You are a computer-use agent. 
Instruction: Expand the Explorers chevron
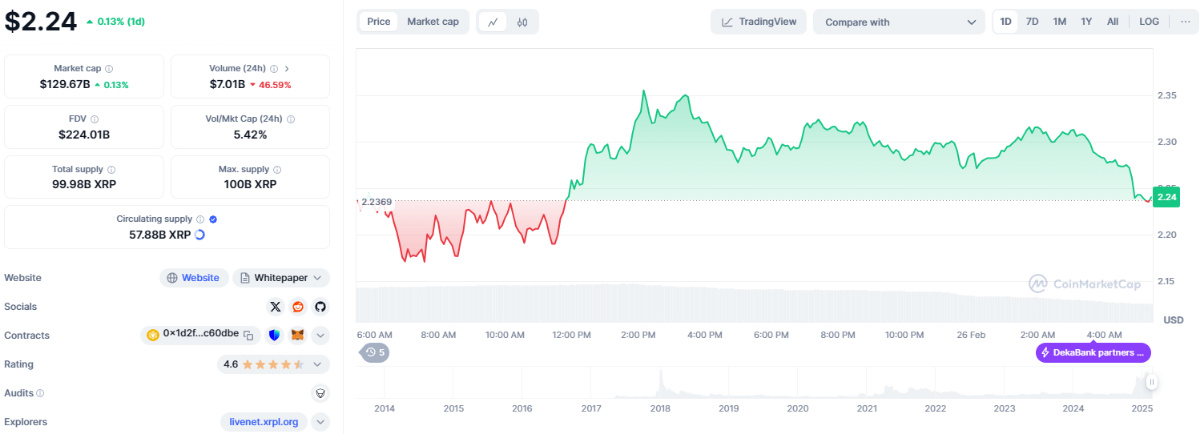coord(320,422)
